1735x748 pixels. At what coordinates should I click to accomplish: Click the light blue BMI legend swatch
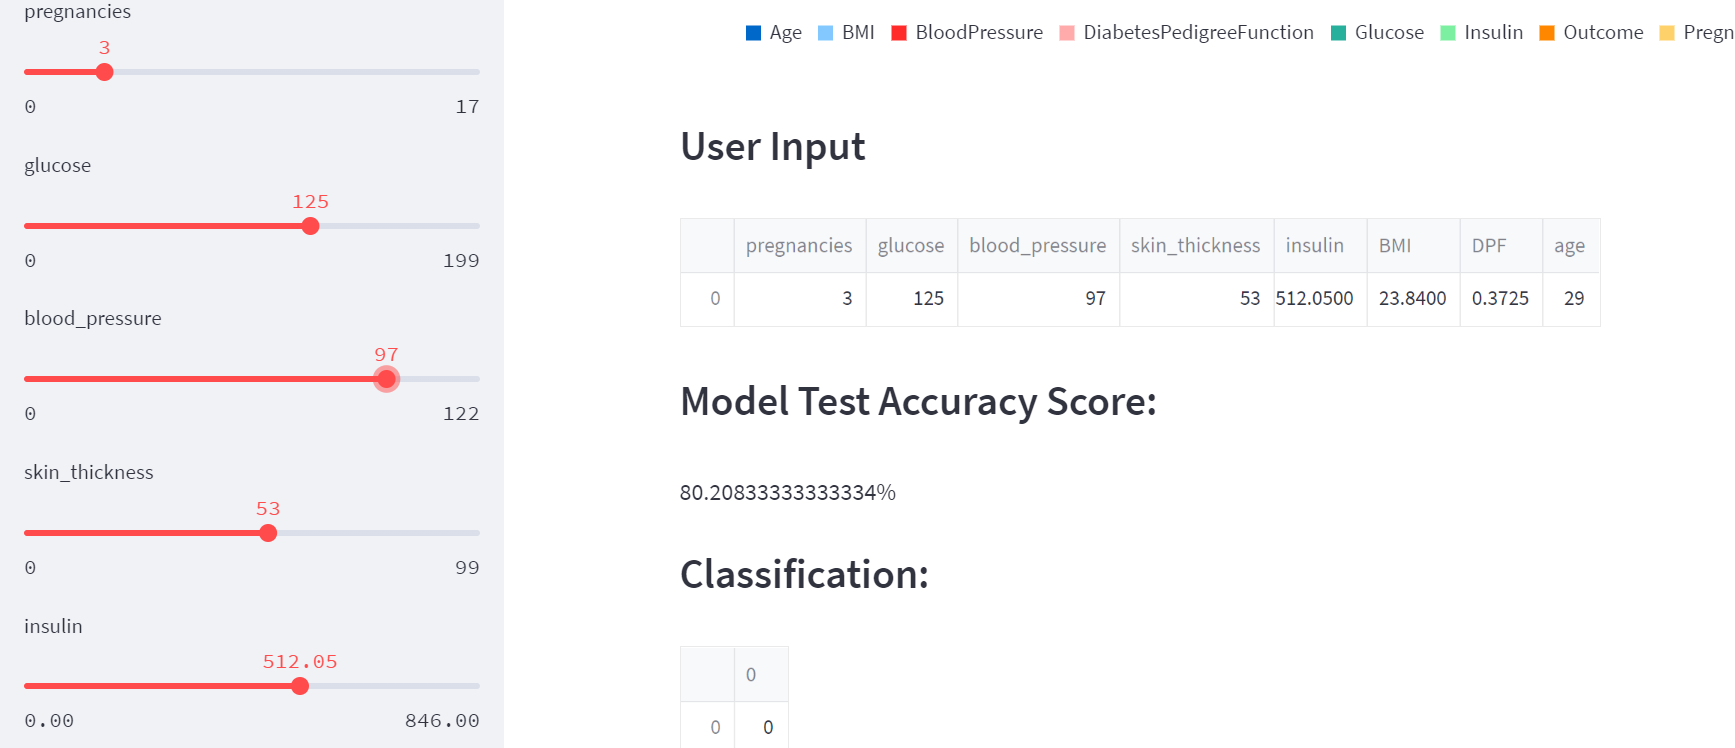(x=825, y=32)
